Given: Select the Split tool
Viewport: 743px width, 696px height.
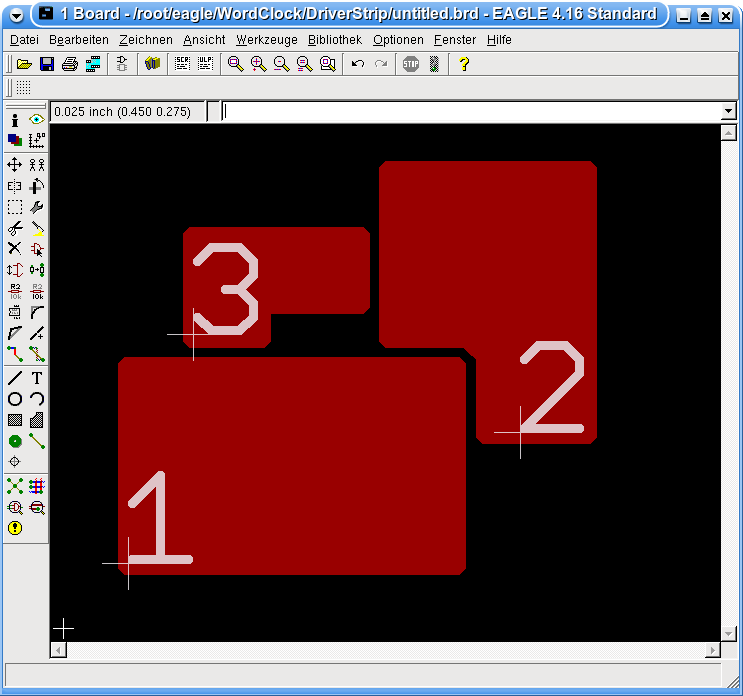Looking at the screenshot, I should 15,334.
